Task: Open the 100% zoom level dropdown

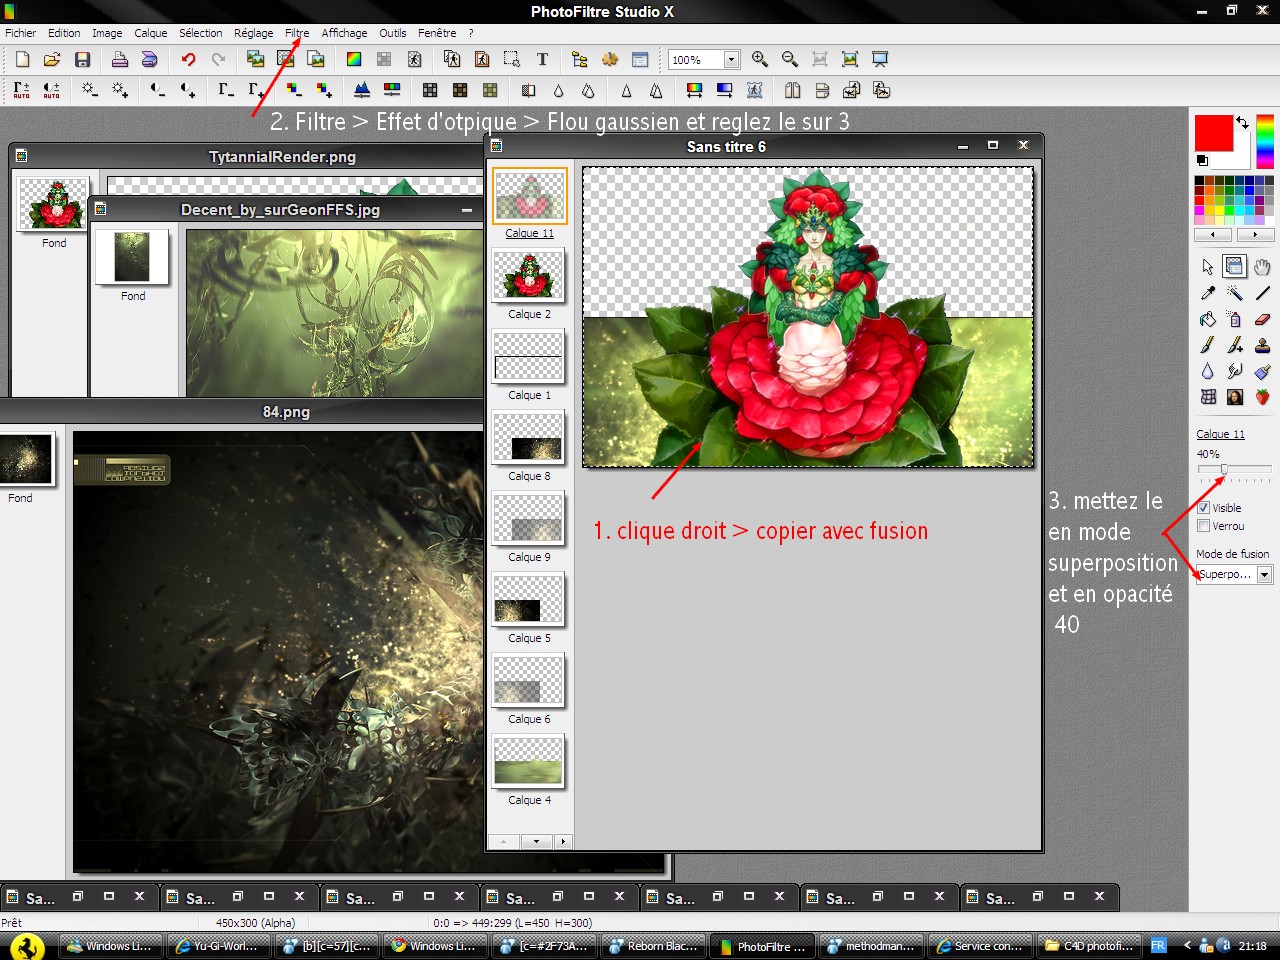Action: point(731,60)
